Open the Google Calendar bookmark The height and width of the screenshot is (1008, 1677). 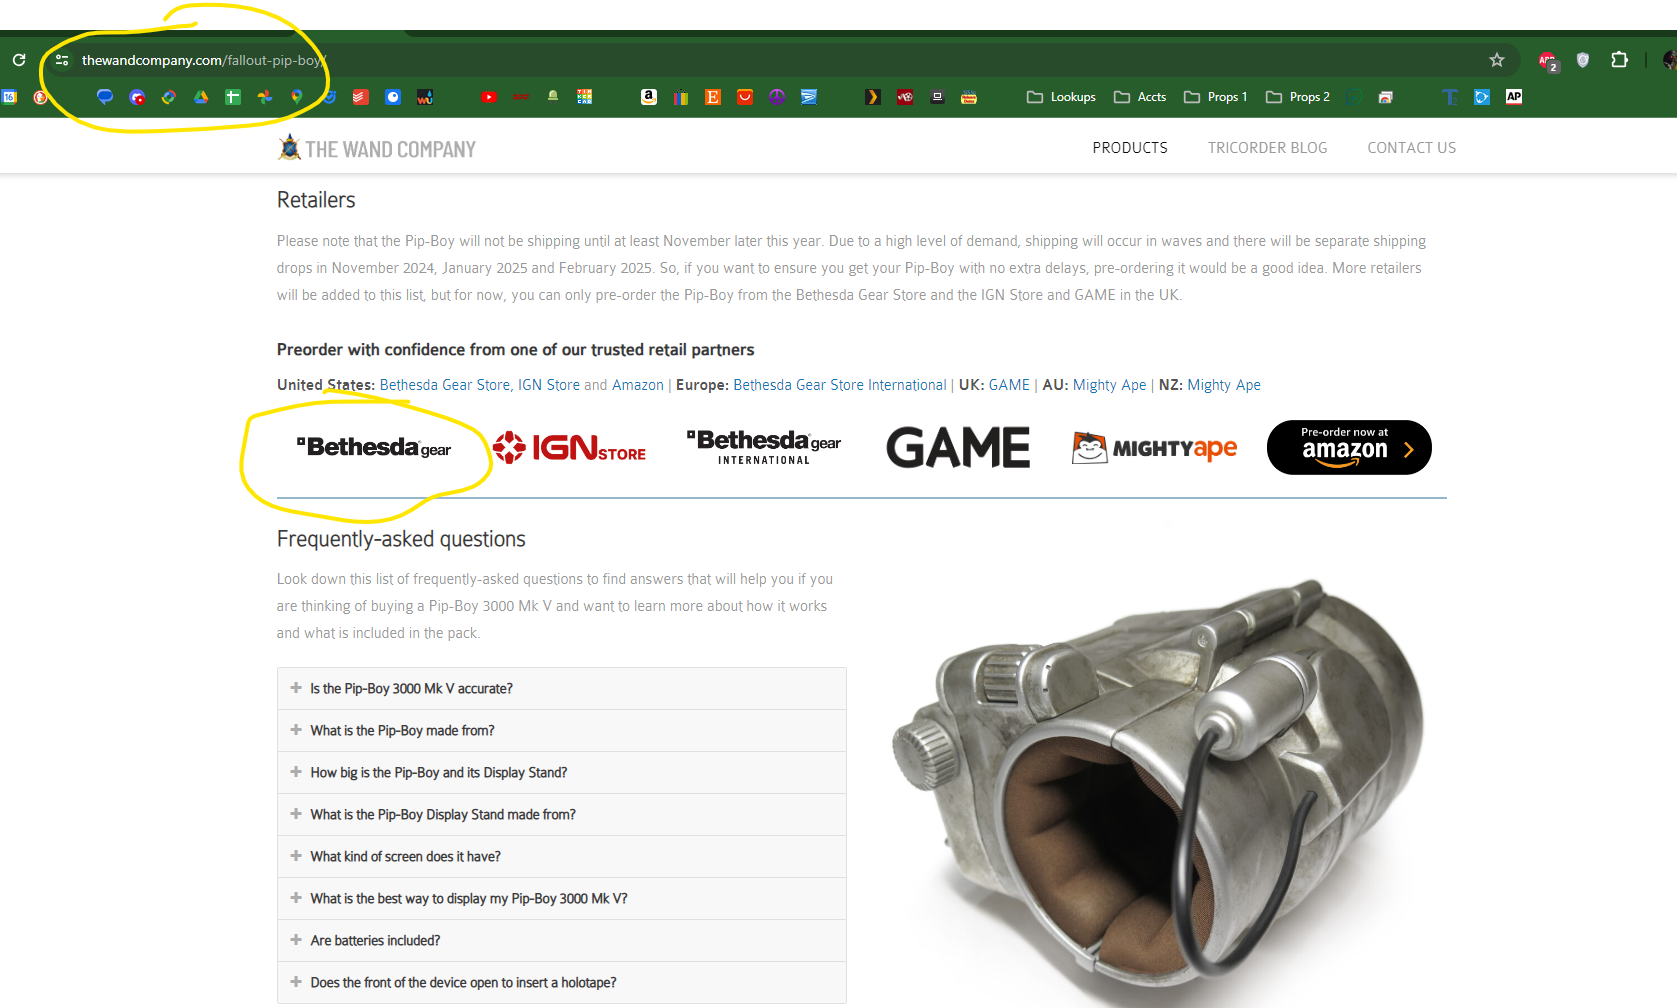click(9, 97)
